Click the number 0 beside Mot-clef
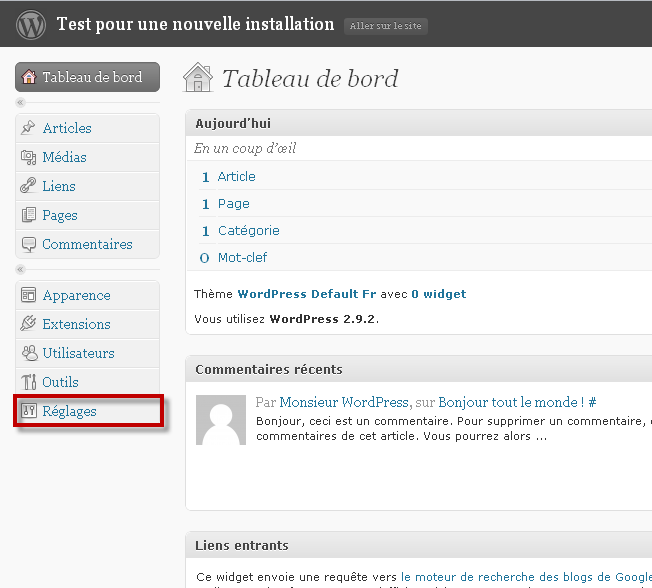Viewport: 652px width, 588px height. (x=204, y=258)
